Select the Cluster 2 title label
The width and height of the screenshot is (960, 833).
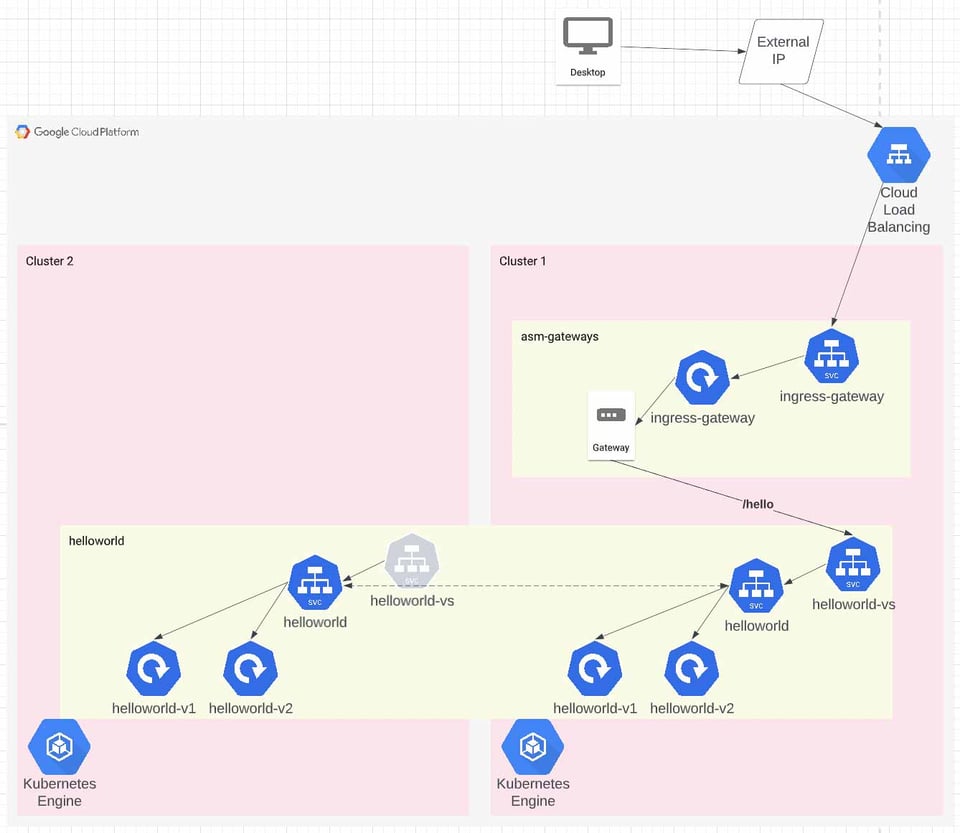[50, 261]
